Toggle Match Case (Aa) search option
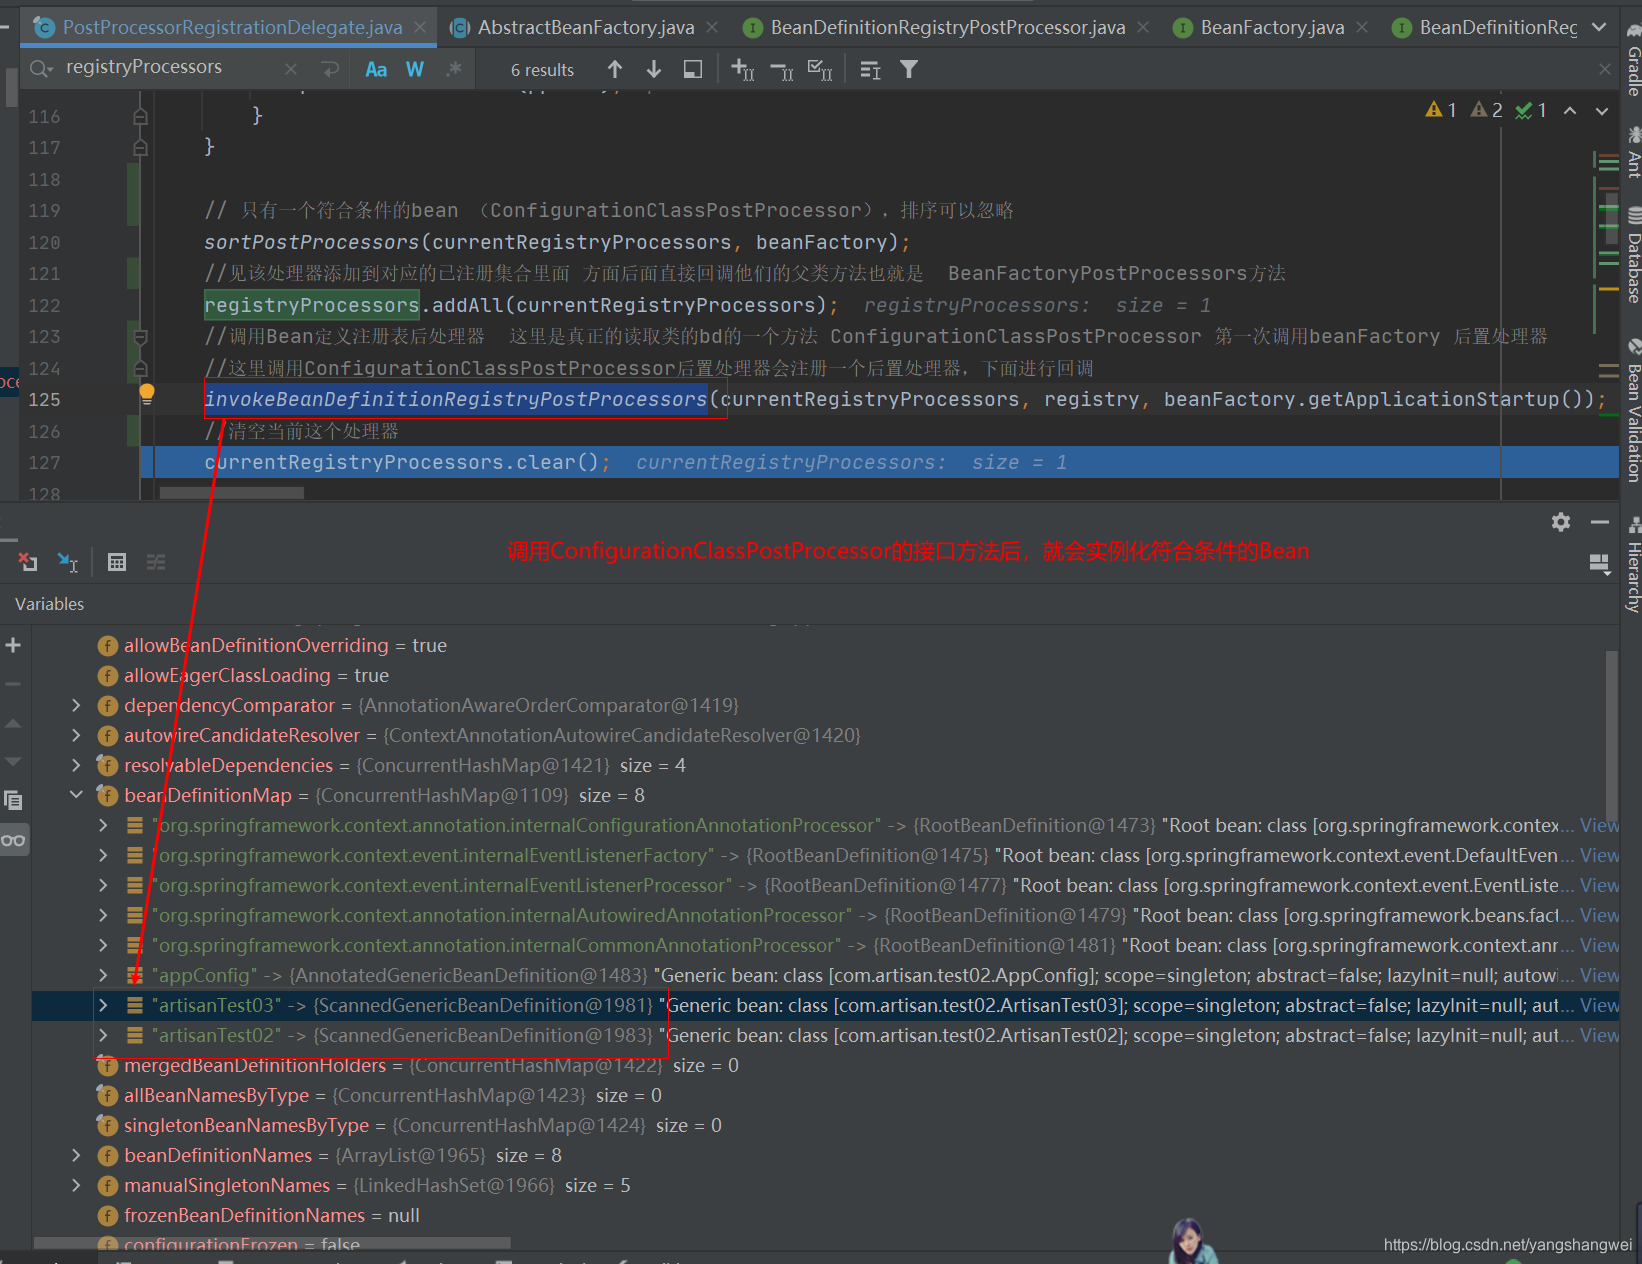Image resolution: width=1642 pixels, height=1264 pixels. [x=376, y=69]
